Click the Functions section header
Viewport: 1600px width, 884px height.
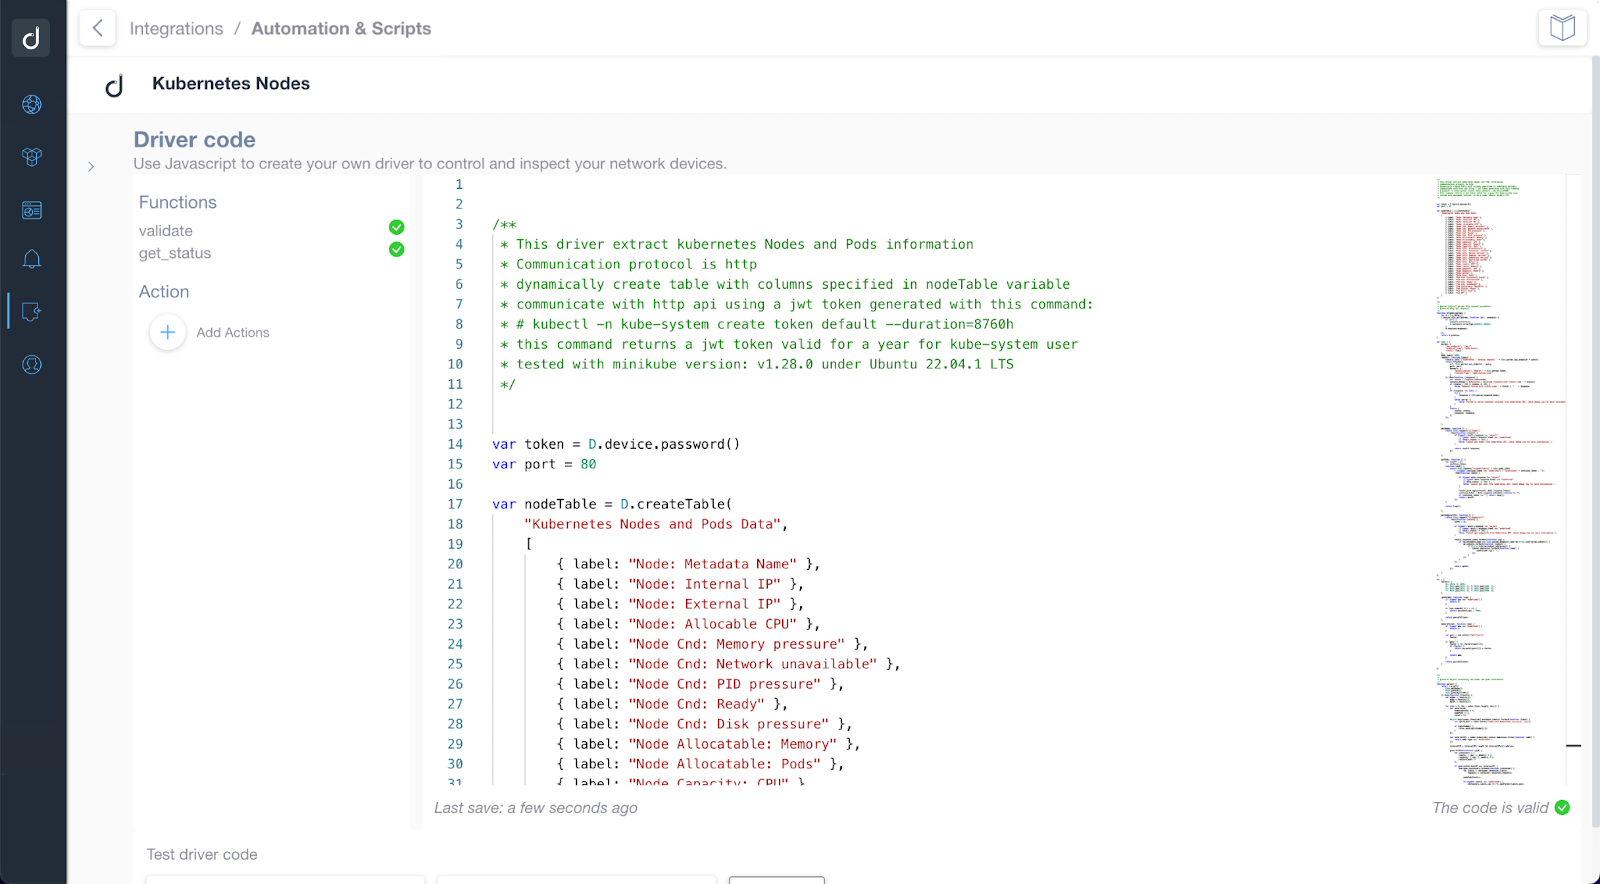[x=178, y=202]
